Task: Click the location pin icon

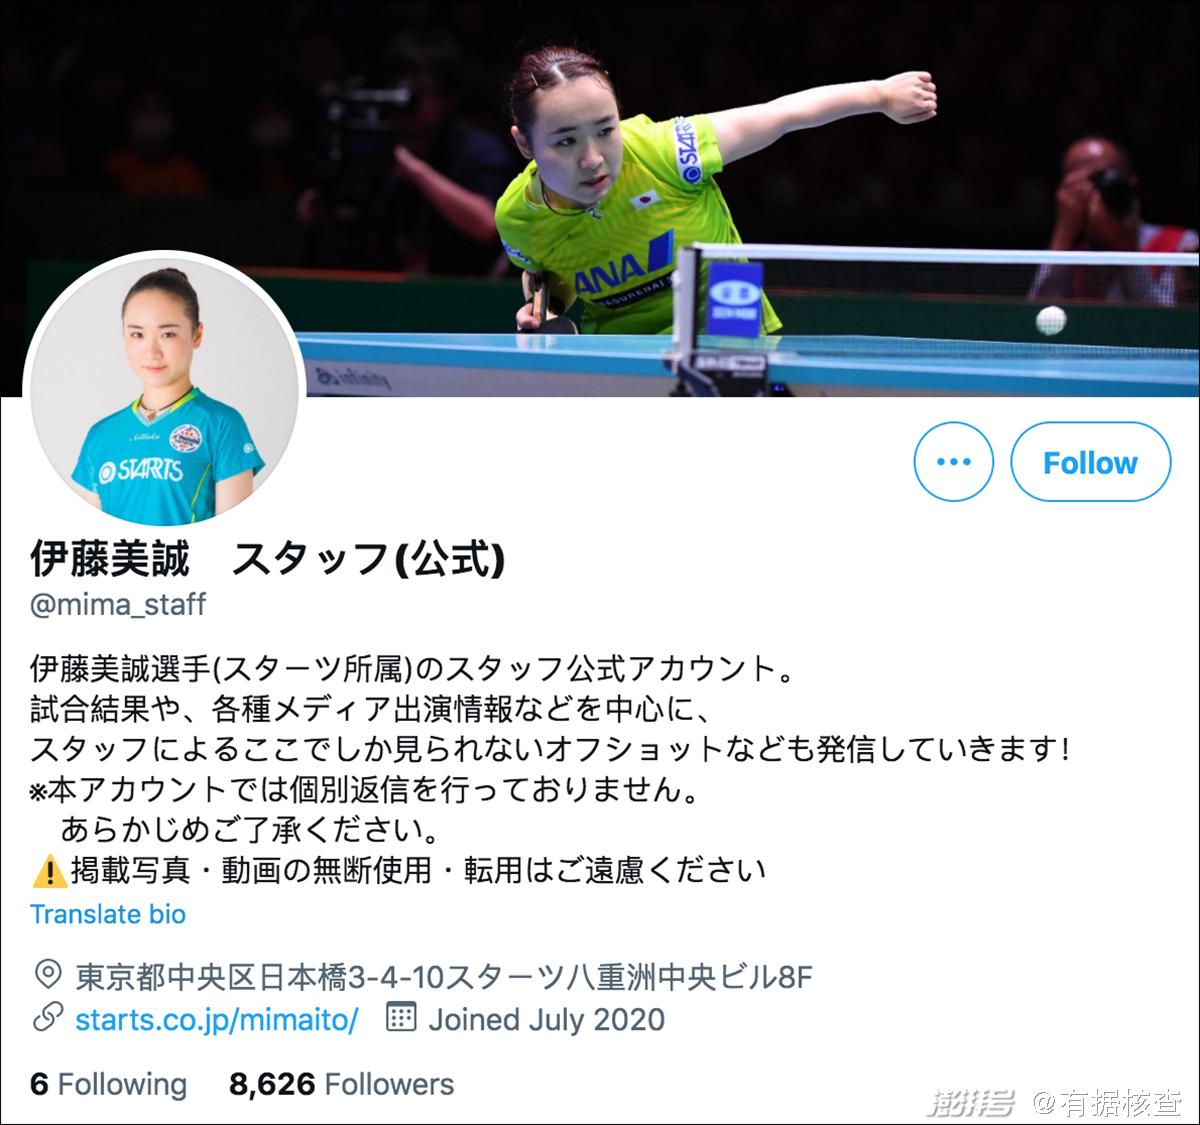Action: pyautogui.click(x=47, y=975)
